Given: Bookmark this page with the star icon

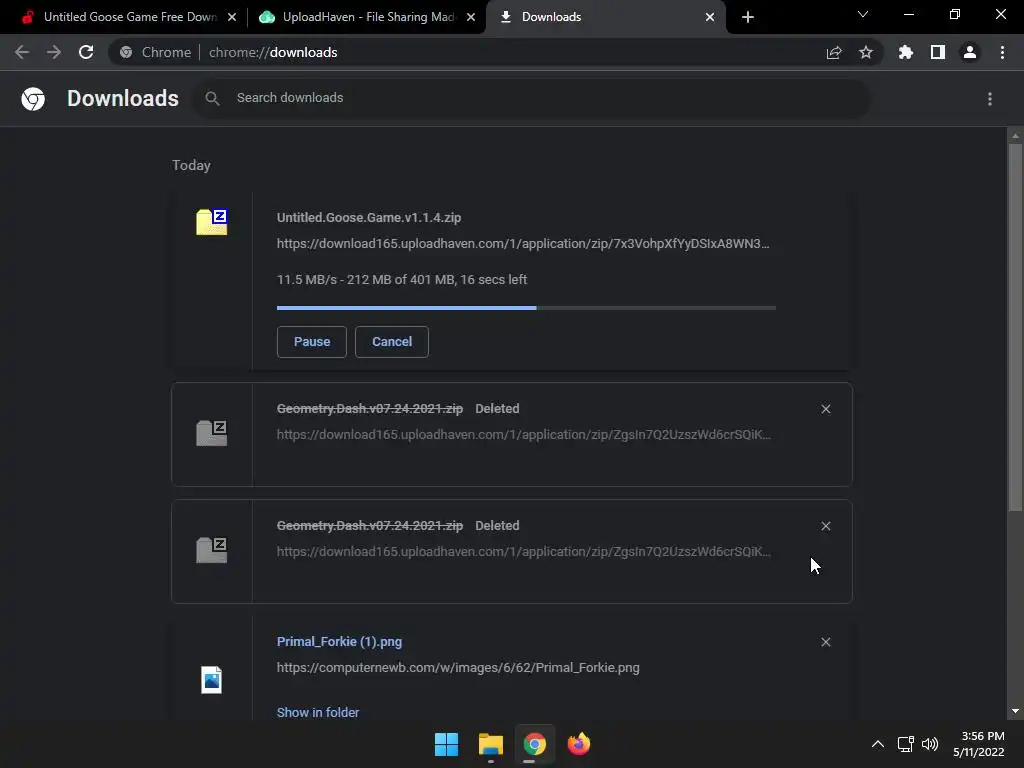Looking at the screenshot, I should 866,52.
